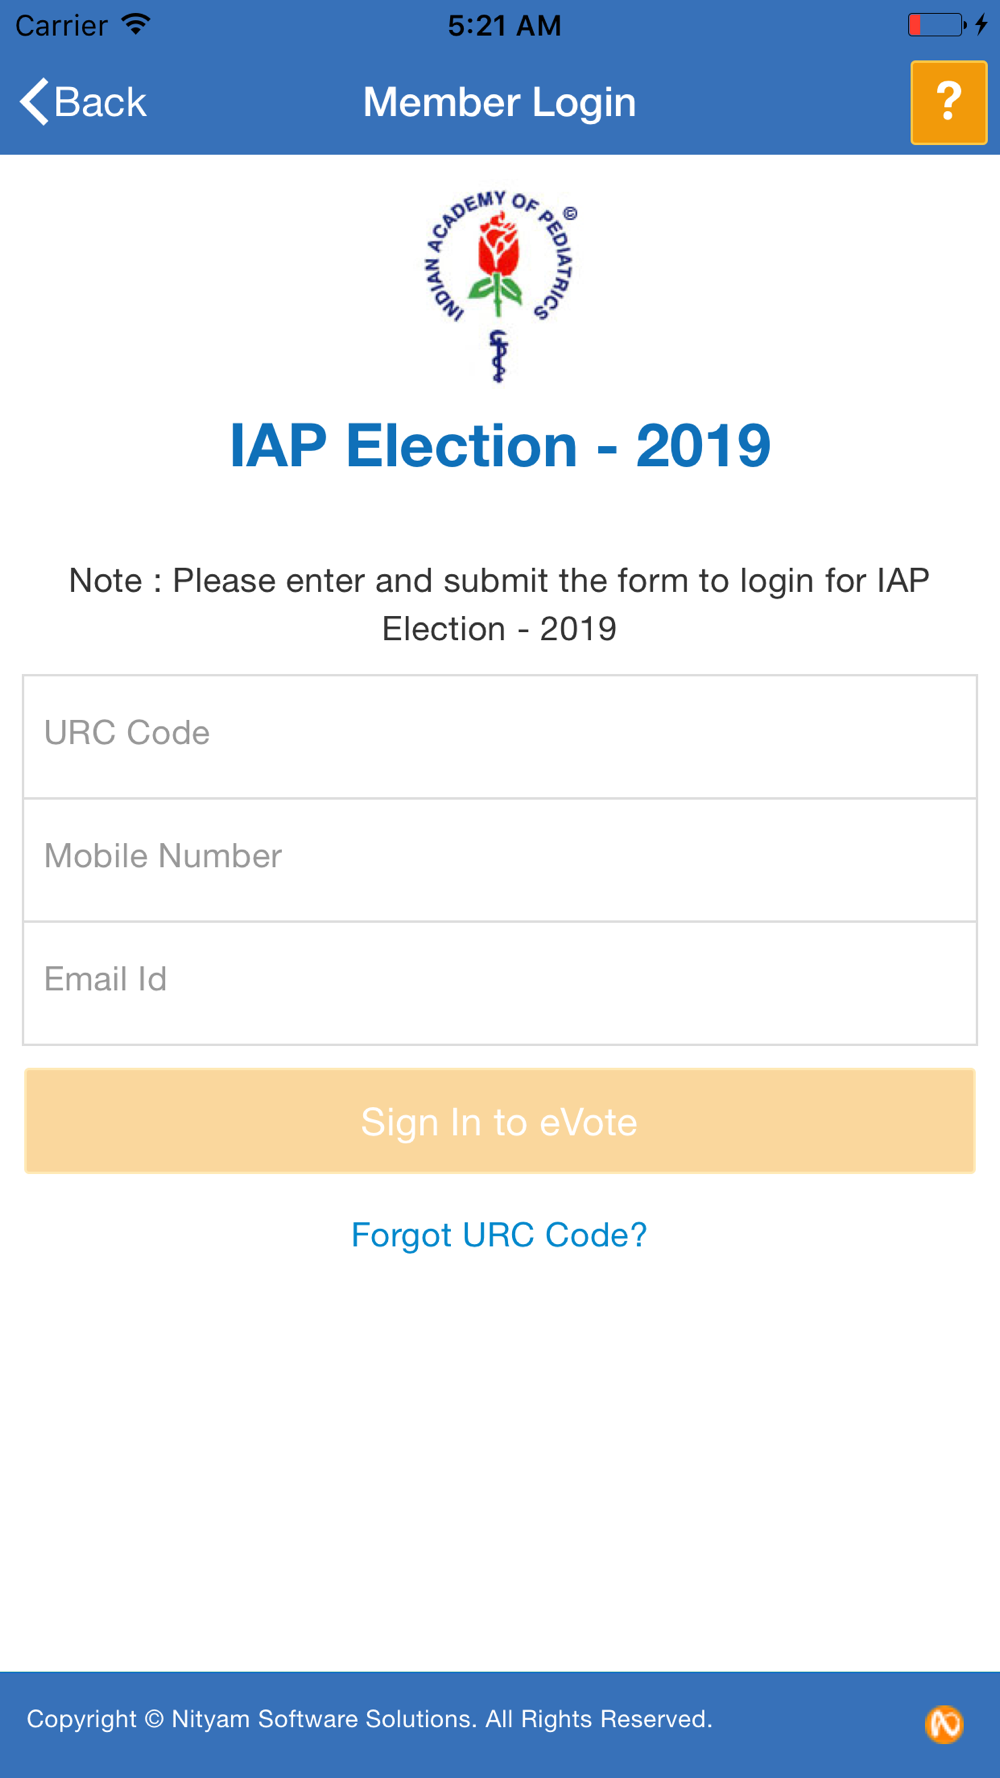Tap the Wi-Fi status icon
This screenshot has height=1778, width=1000.
pos(136,24)
